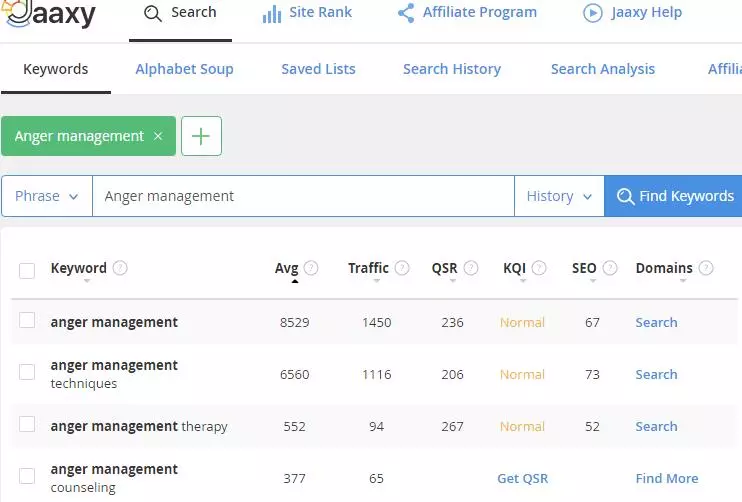Click the Traffic value 65
The width and height of the screenshot is (742, 502).
(377, 479)
